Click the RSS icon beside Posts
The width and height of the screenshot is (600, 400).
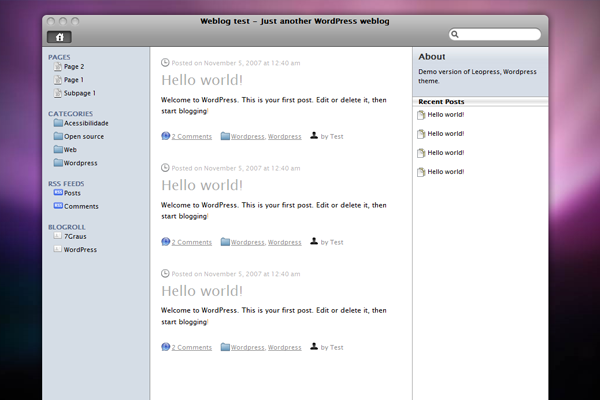(x=58, y=192)
